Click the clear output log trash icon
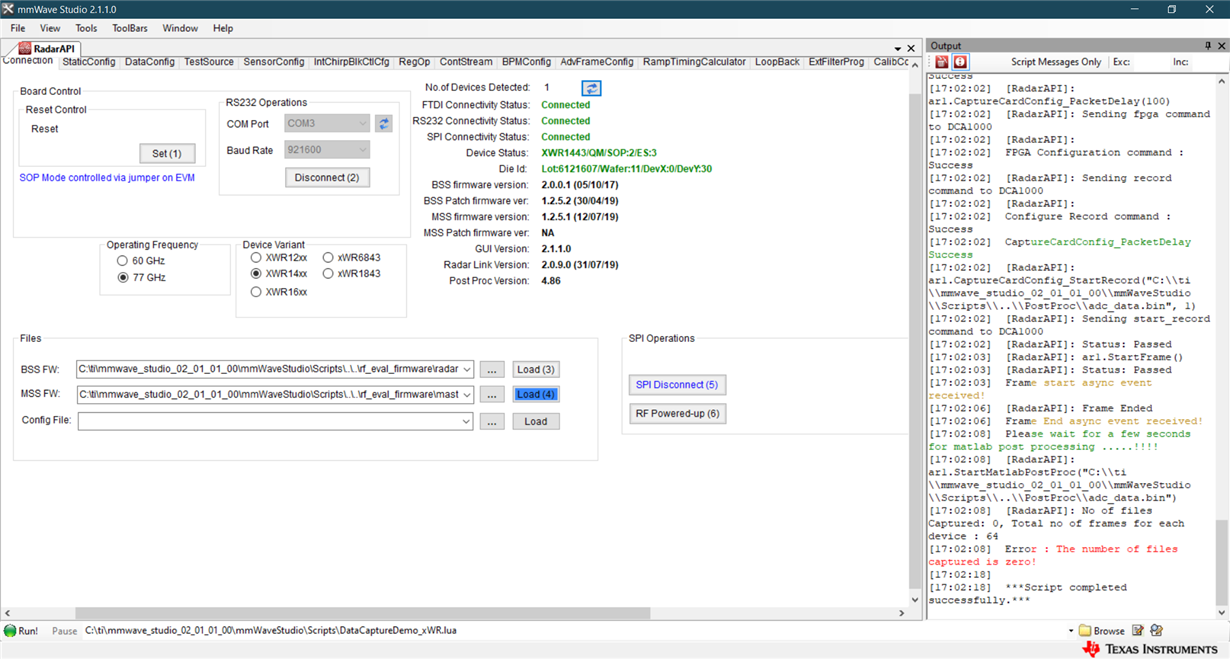This screenshot has height=659, width=1230. pyautogui.click(x=942, y=62)
